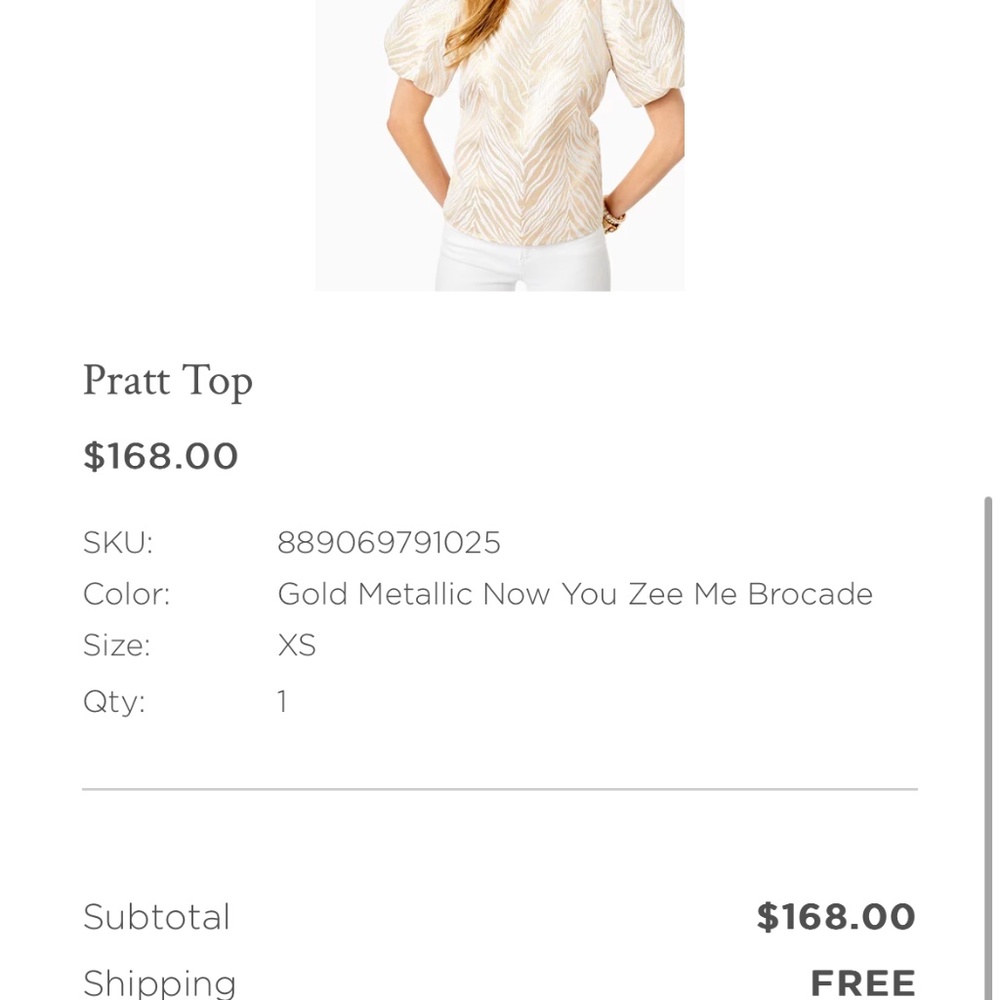The height and width of the screenshot is (1000, 1000).
Task: Click the Color: label
Action: tap(126, 594)
